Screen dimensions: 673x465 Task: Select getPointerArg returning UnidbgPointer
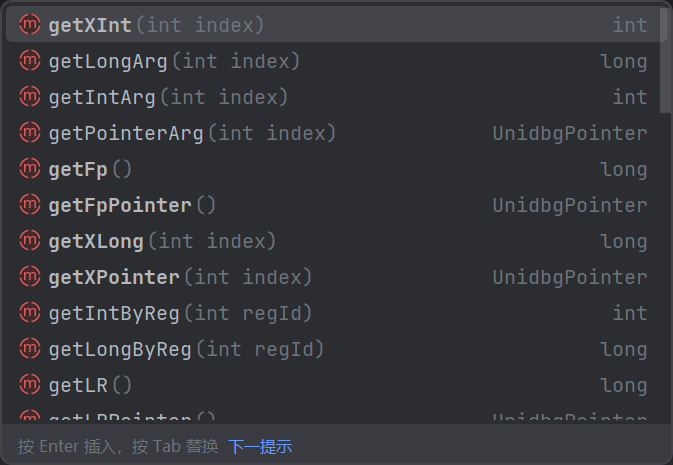(333, 133)
